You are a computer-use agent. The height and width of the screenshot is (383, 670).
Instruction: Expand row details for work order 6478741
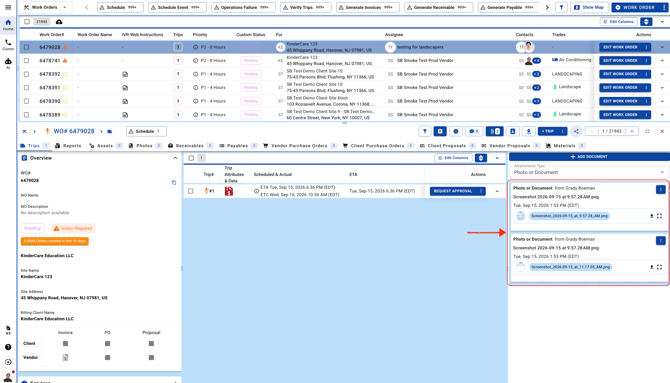(662, 61)
